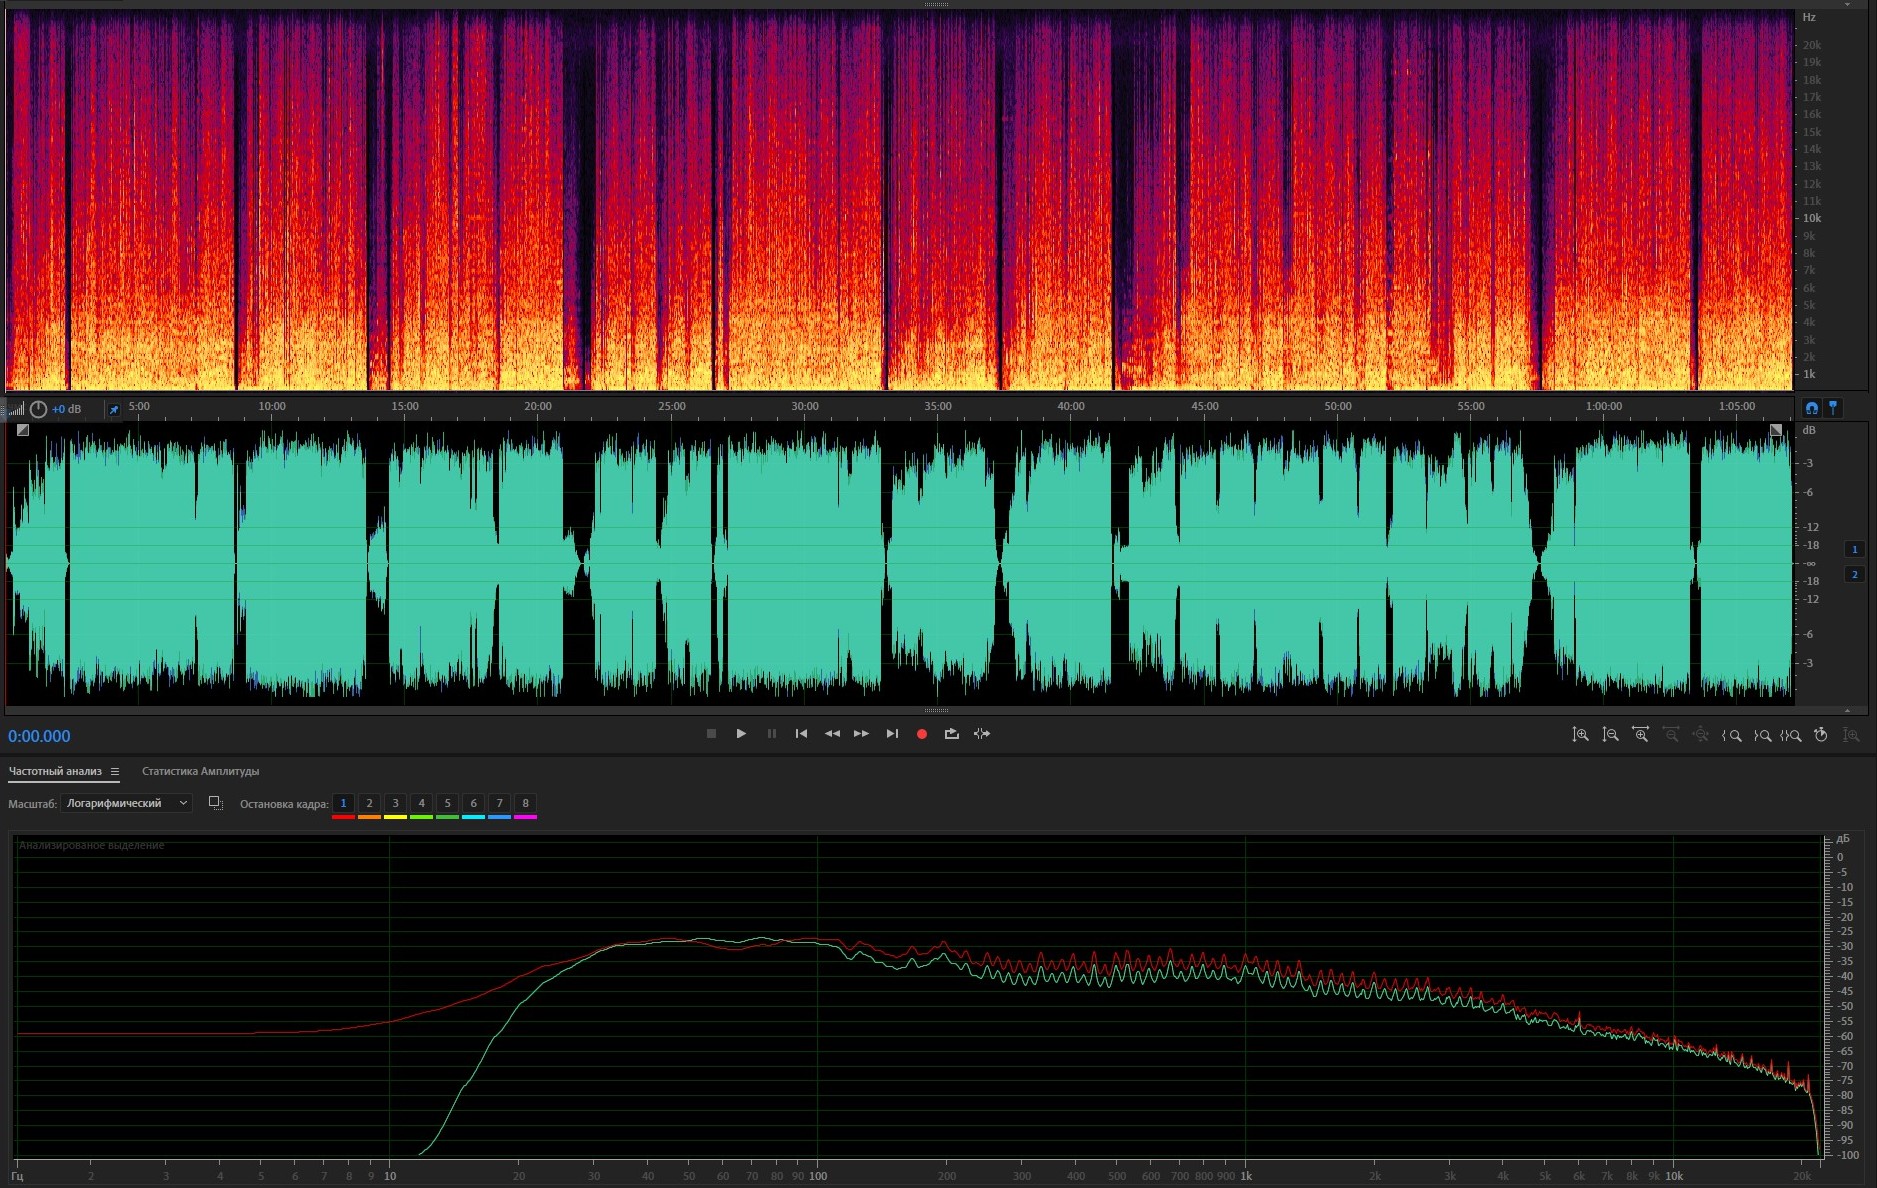Screen dimensions: 1877x1188
Task: Open the Частотный анализ panel menu icon
Action: coord(115,771)
